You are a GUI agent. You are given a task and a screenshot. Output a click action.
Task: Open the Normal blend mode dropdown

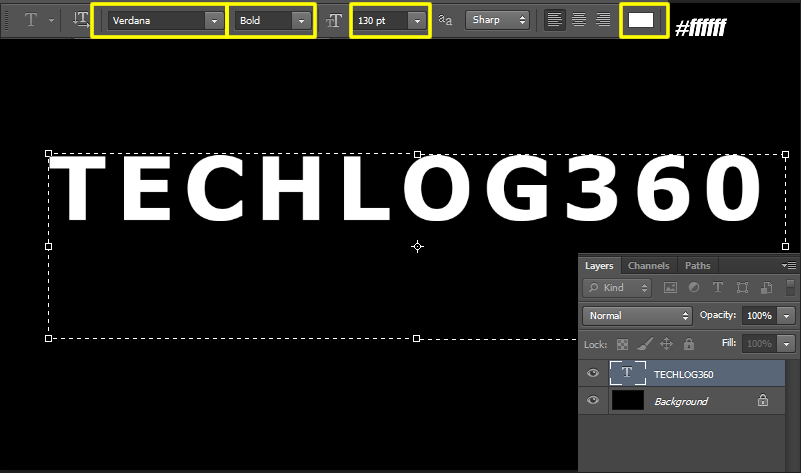tap(637, 316)
